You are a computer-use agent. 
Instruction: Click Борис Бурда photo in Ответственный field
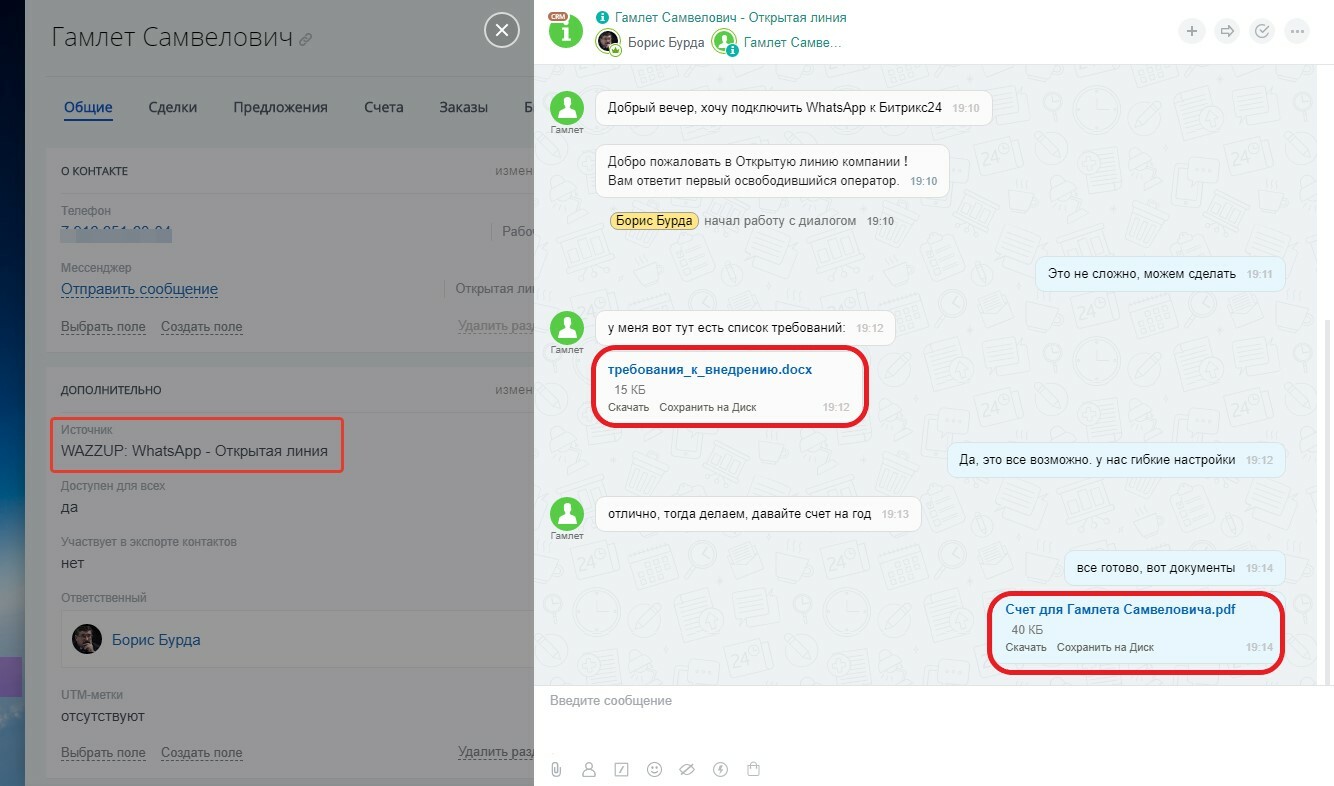click(87, 640)
